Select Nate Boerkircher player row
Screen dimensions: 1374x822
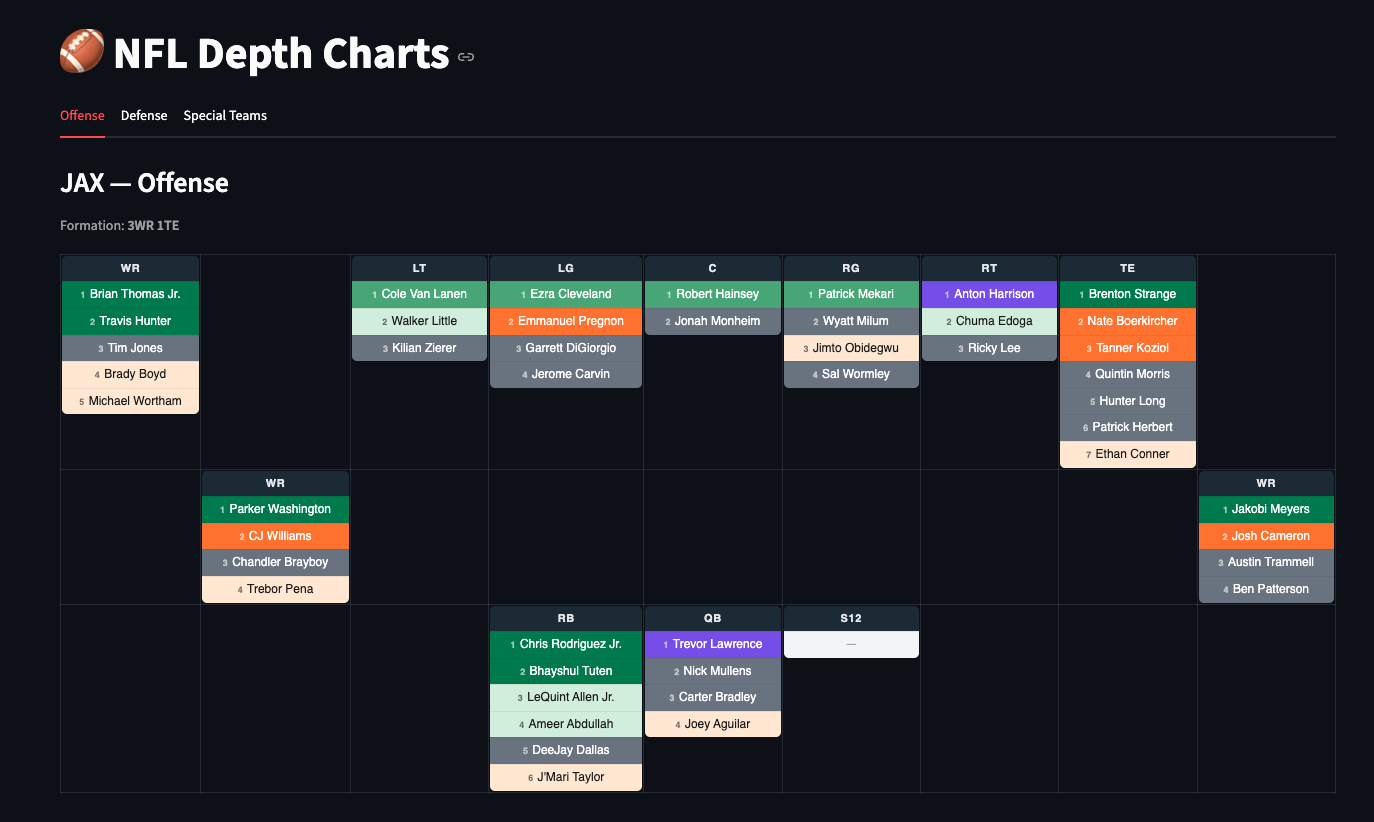tap(1128, 321)
